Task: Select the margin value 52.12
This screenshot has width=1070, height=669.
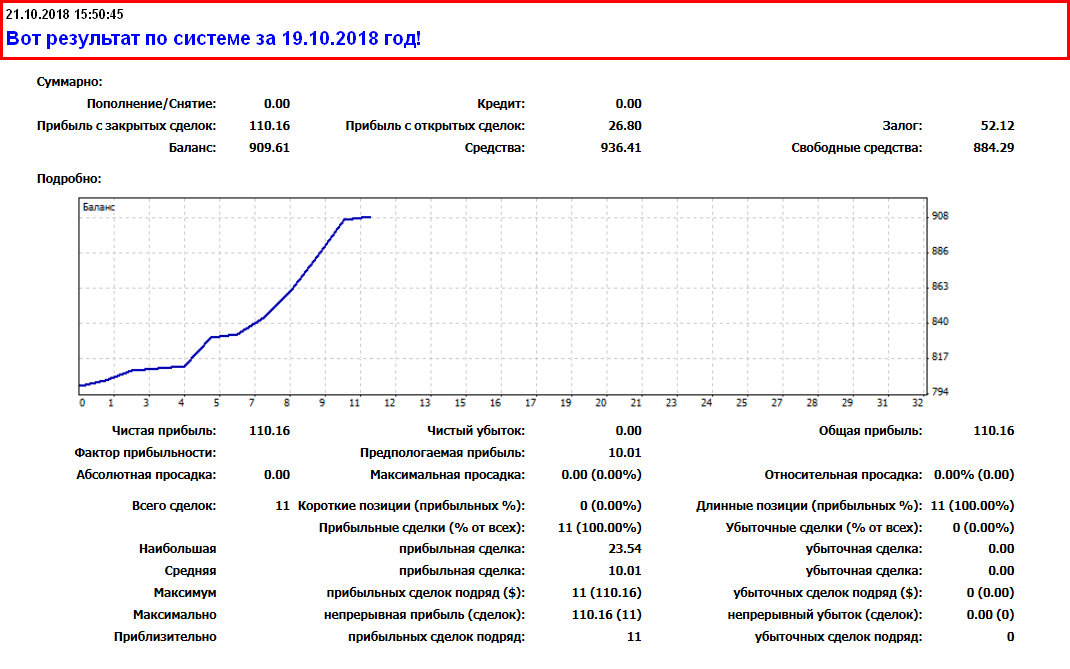Action: [x=998, y=126]
